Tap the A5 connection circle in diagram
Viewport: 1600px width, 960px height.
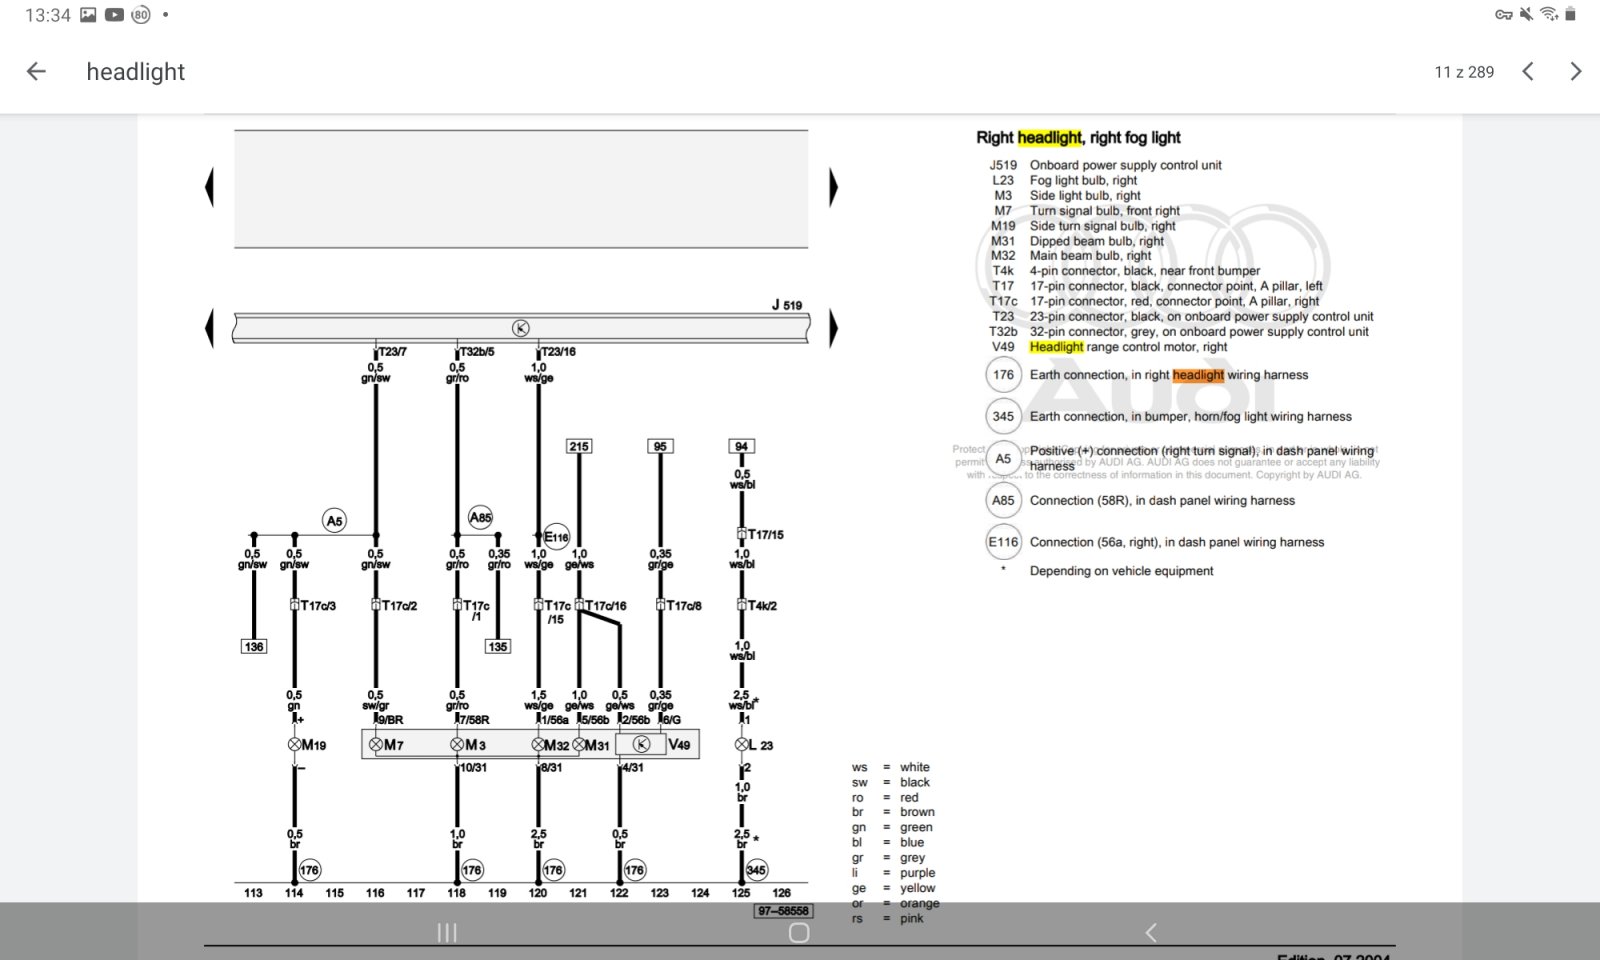(334, 520)
